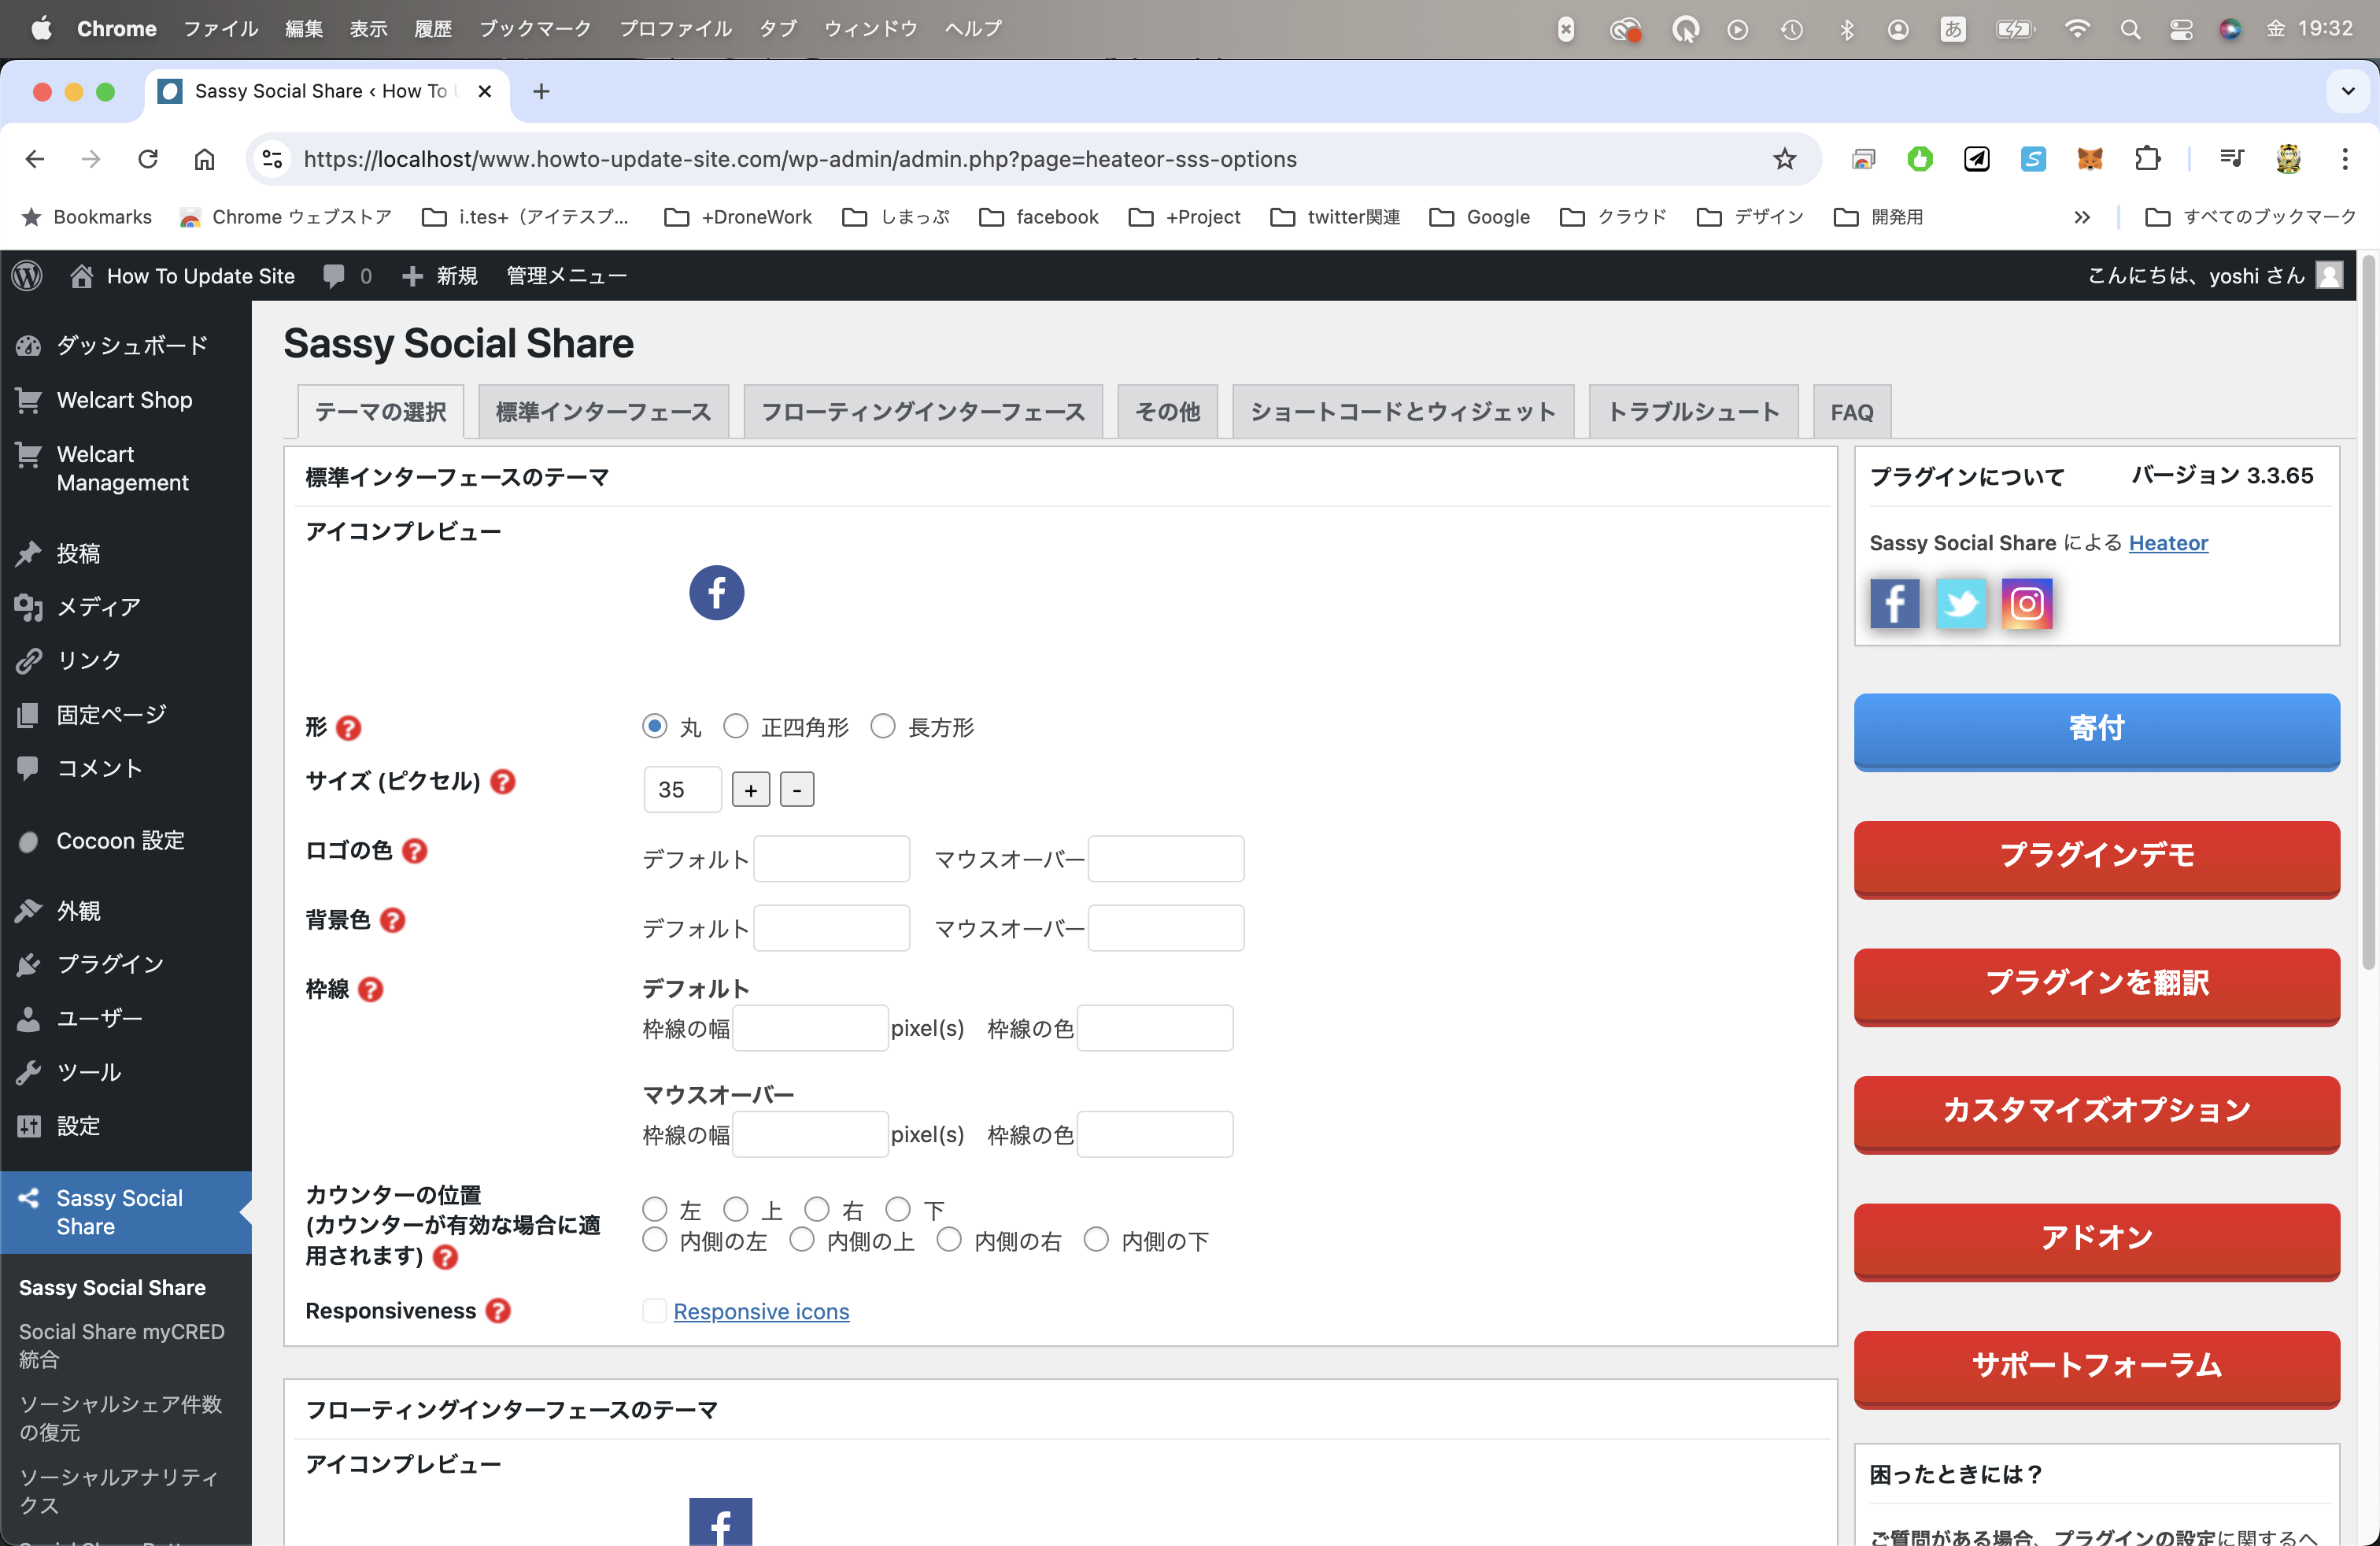Click the プラグインデモ button
This screenshot has width=2380, height=1546.
[2096, 859]
